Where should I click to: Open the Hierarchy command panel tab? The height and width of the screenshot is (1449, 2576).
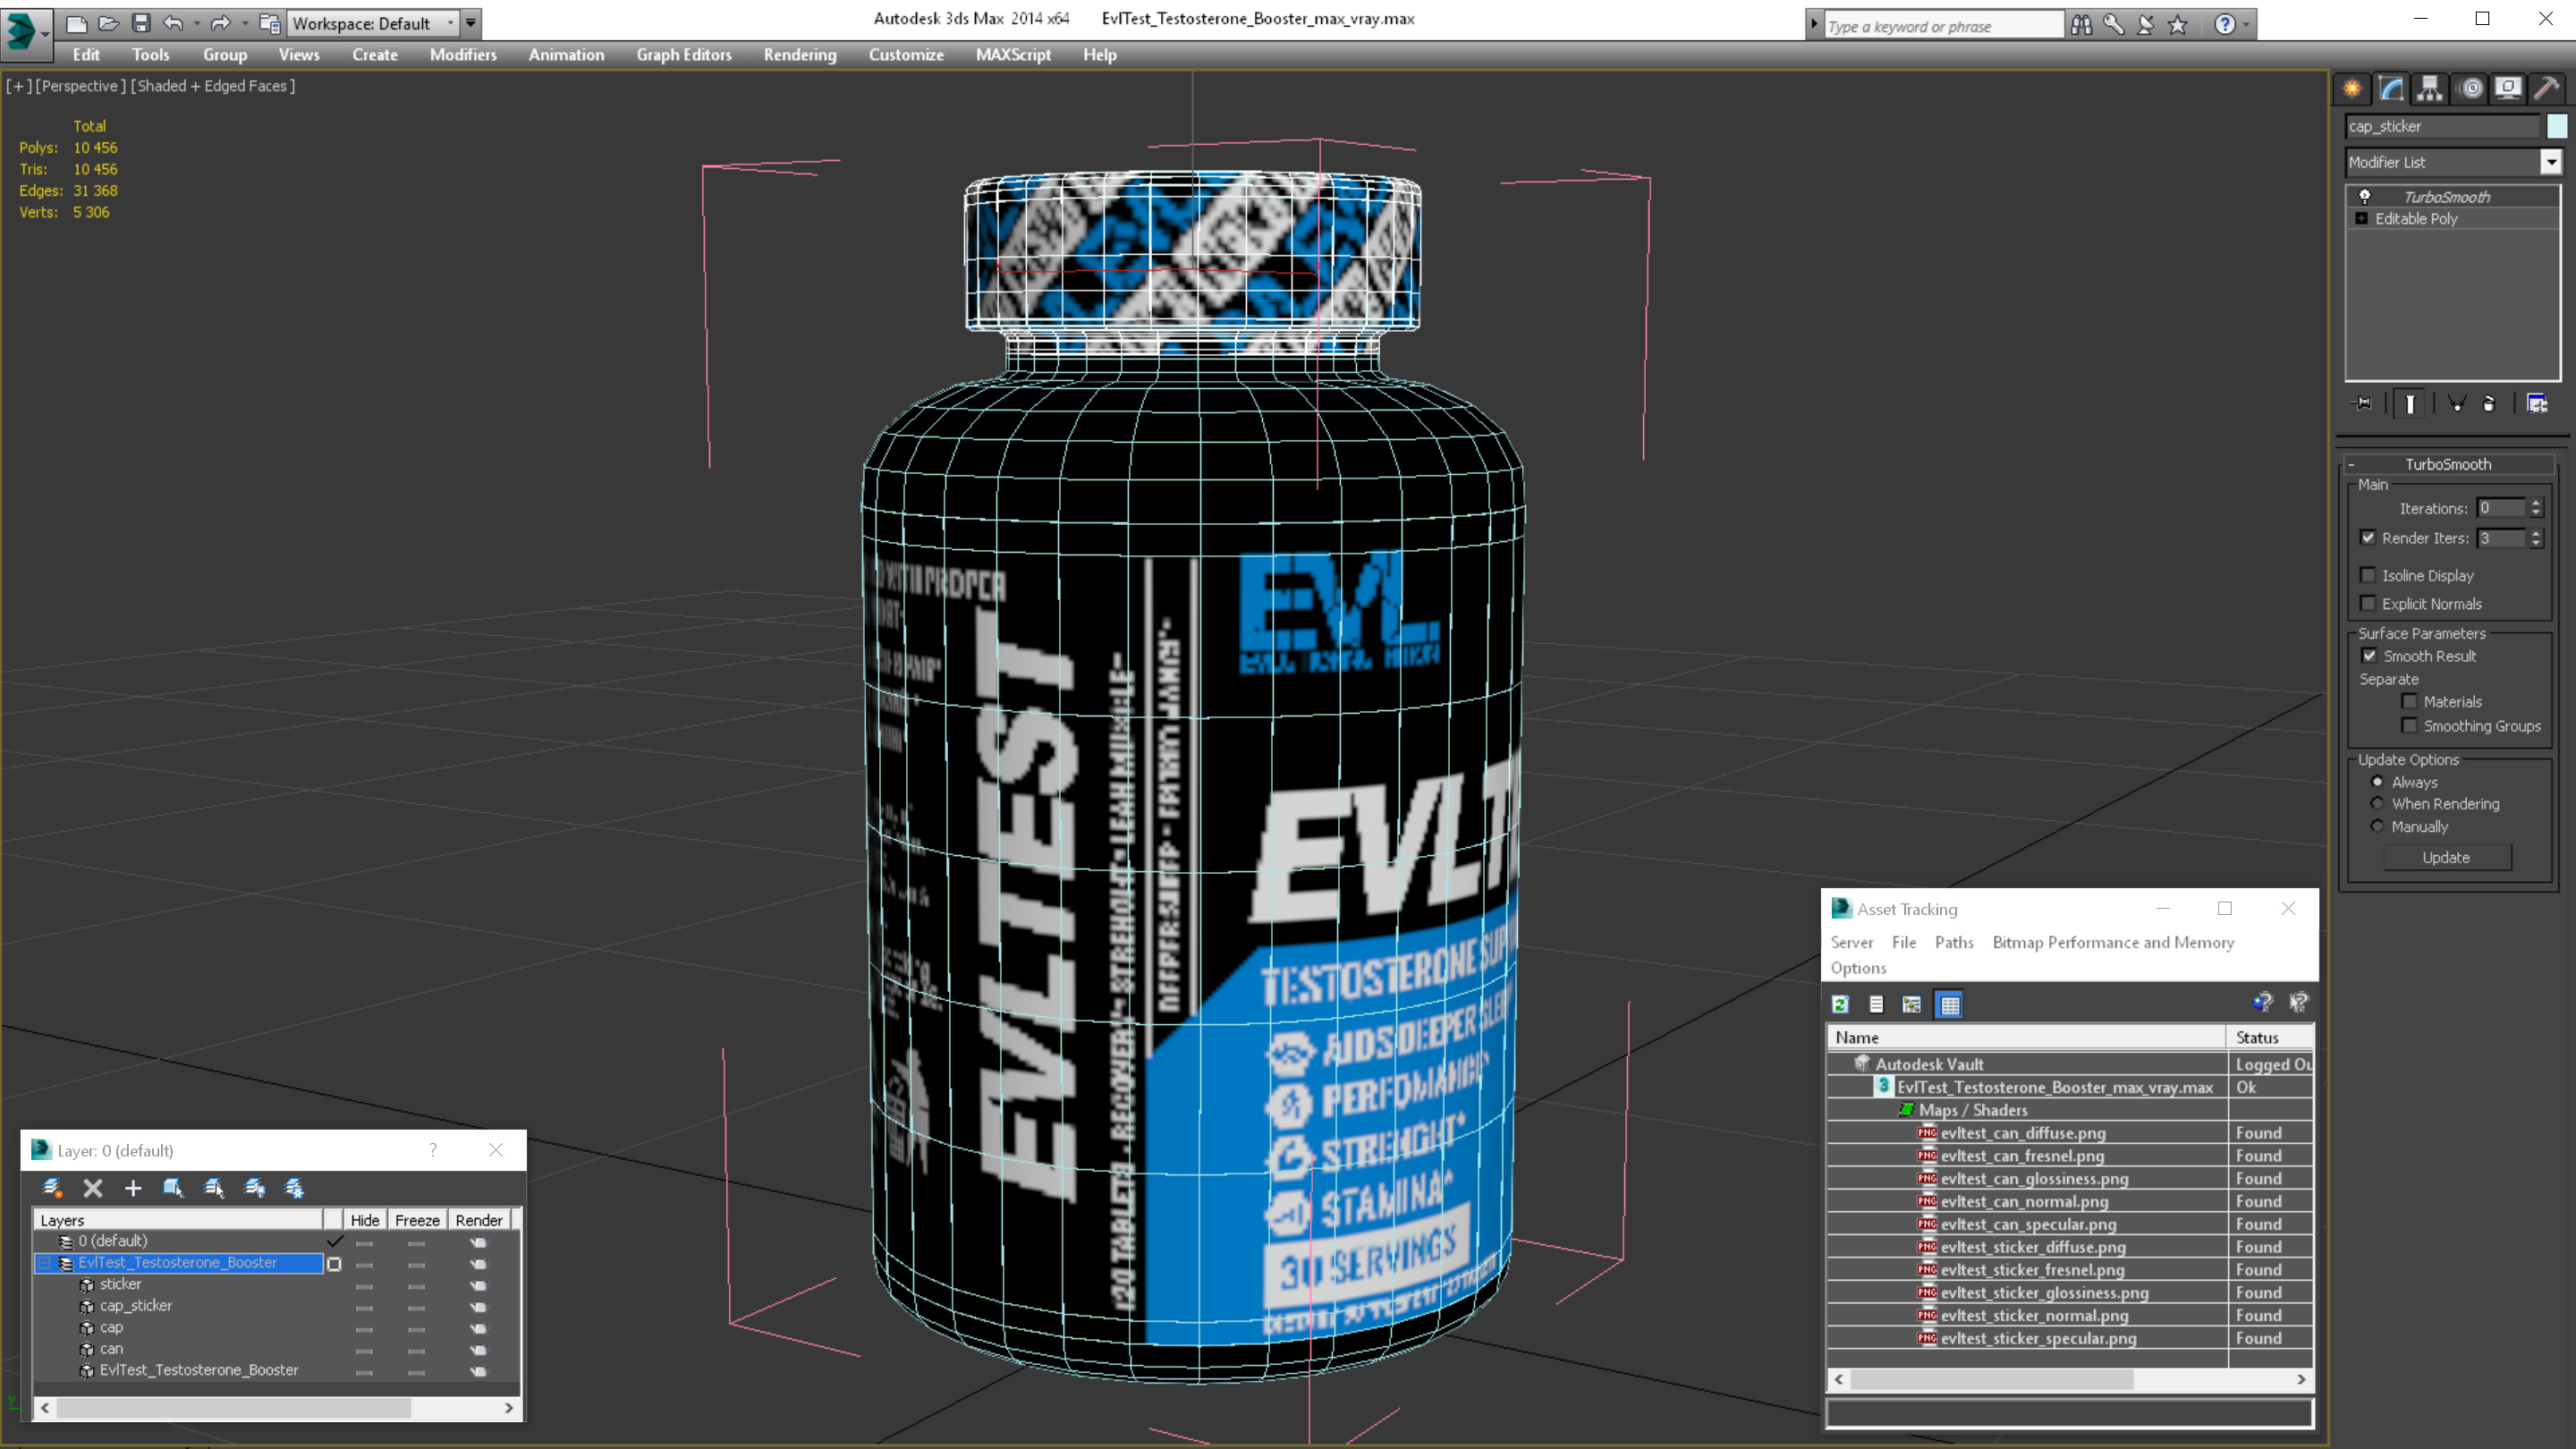tap(2430, 89)
